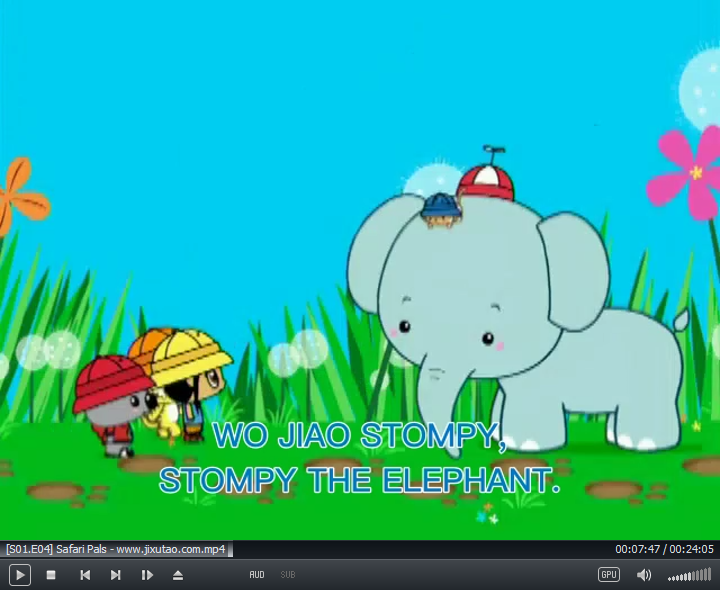Adjust the volume level bars
The width and height of the screenshot is (720, 590).
689,575
